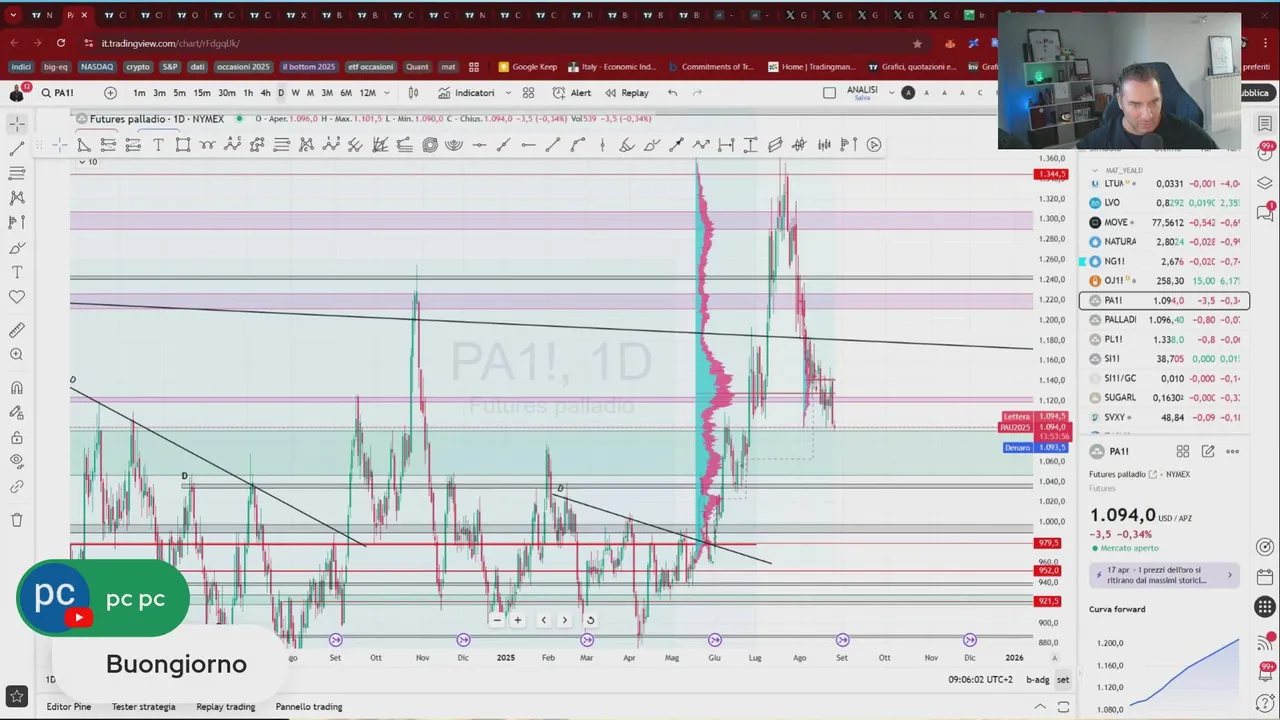Open the grid view icon in PA1! details

tap(1183, 452)
